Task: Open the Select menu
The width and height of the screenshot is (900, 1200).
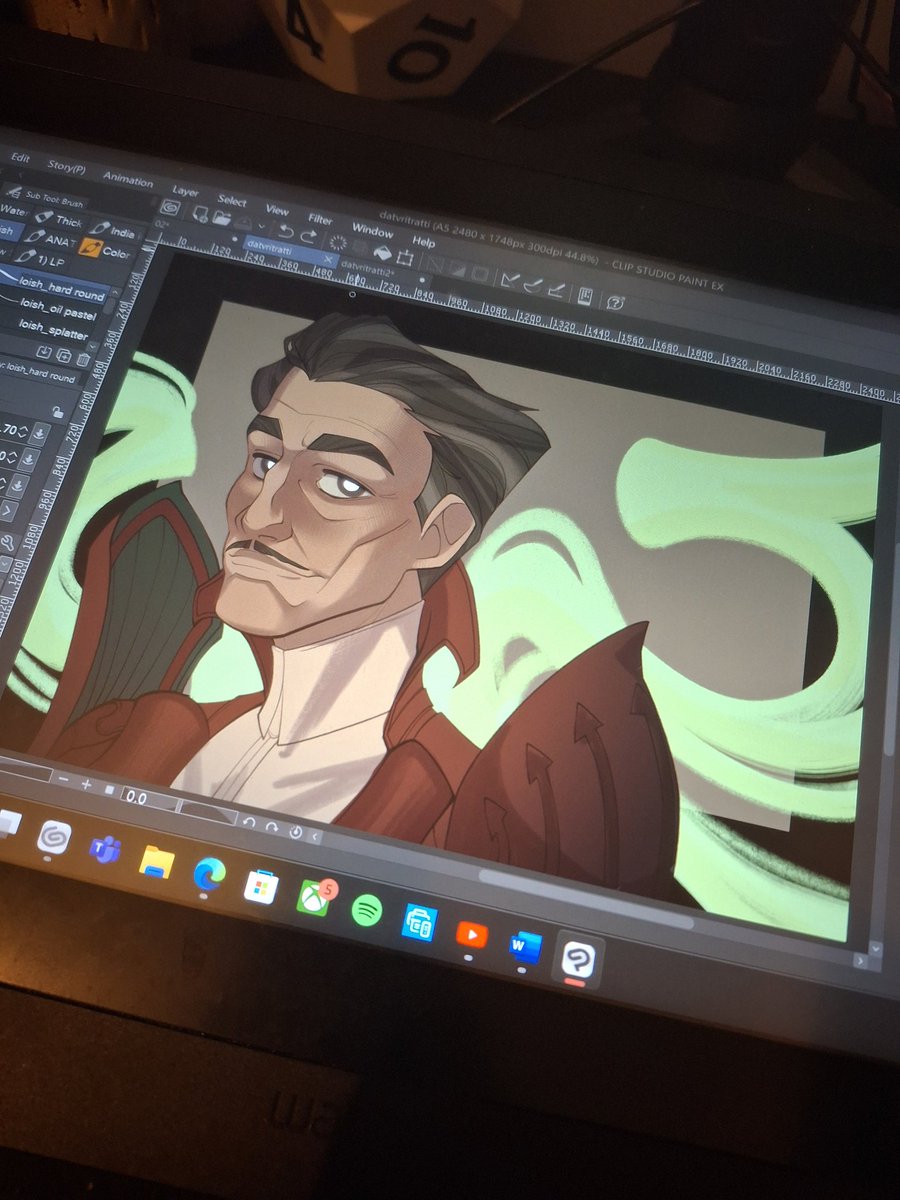Action: tap(232, 200)
